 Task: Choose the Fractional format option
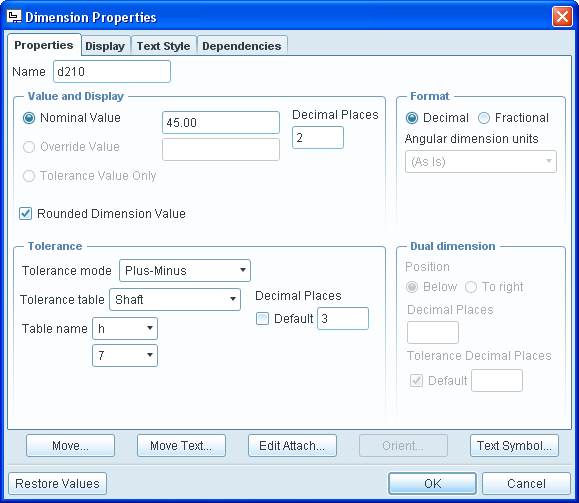point(484,118)
